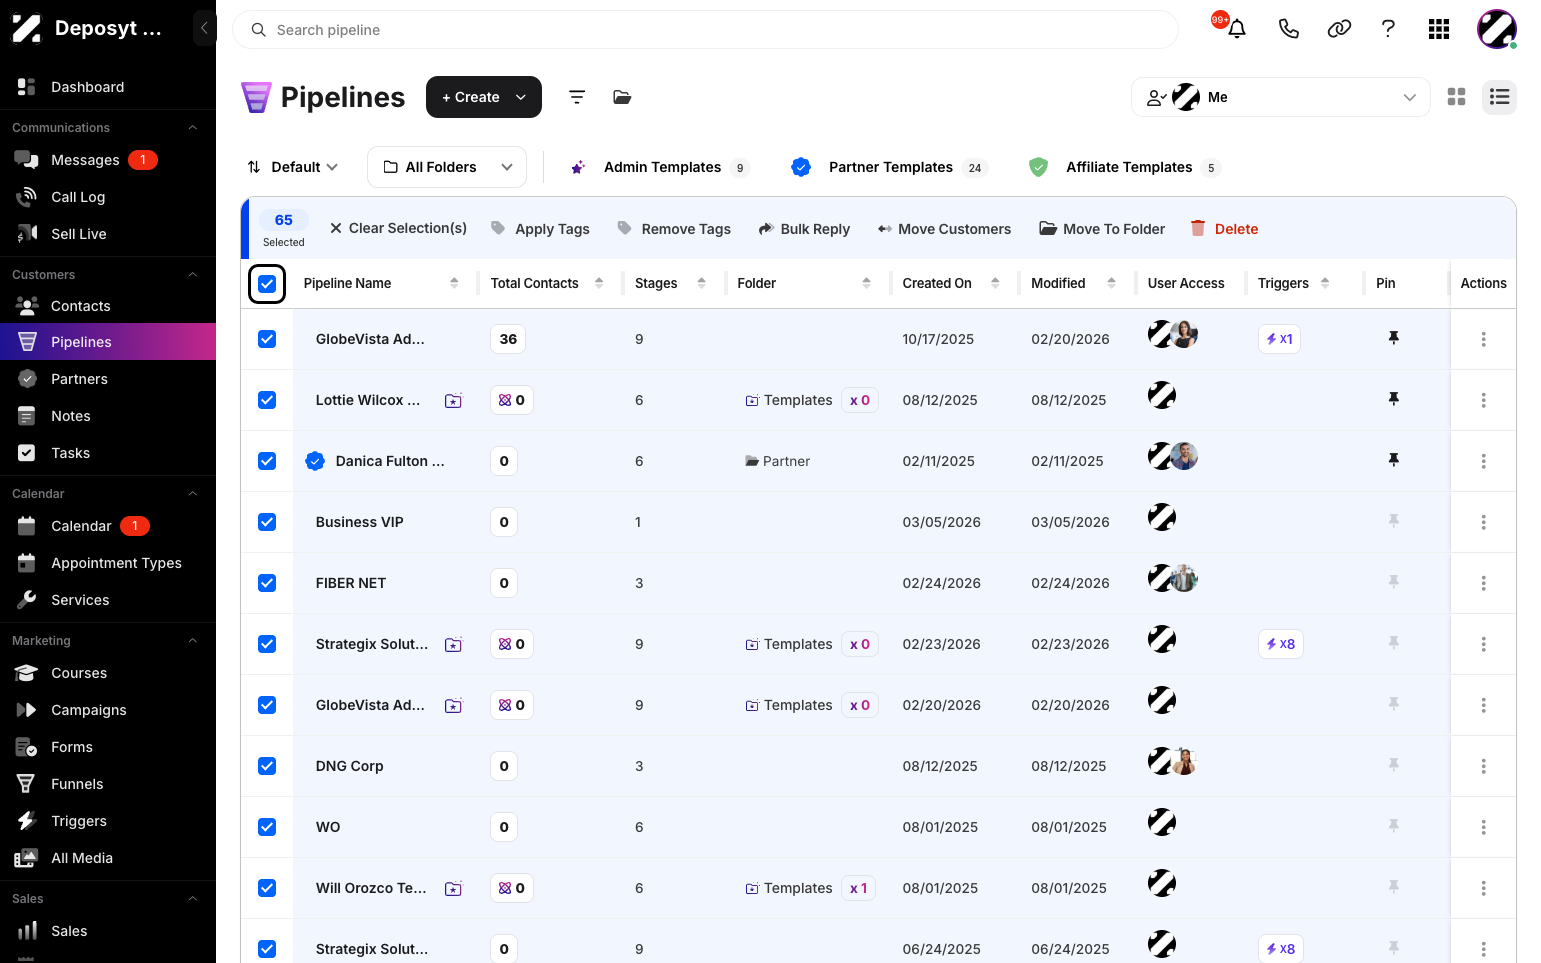
Task: Uncheck the Danica Fulton row checkbox
Action: pos(267,461)
